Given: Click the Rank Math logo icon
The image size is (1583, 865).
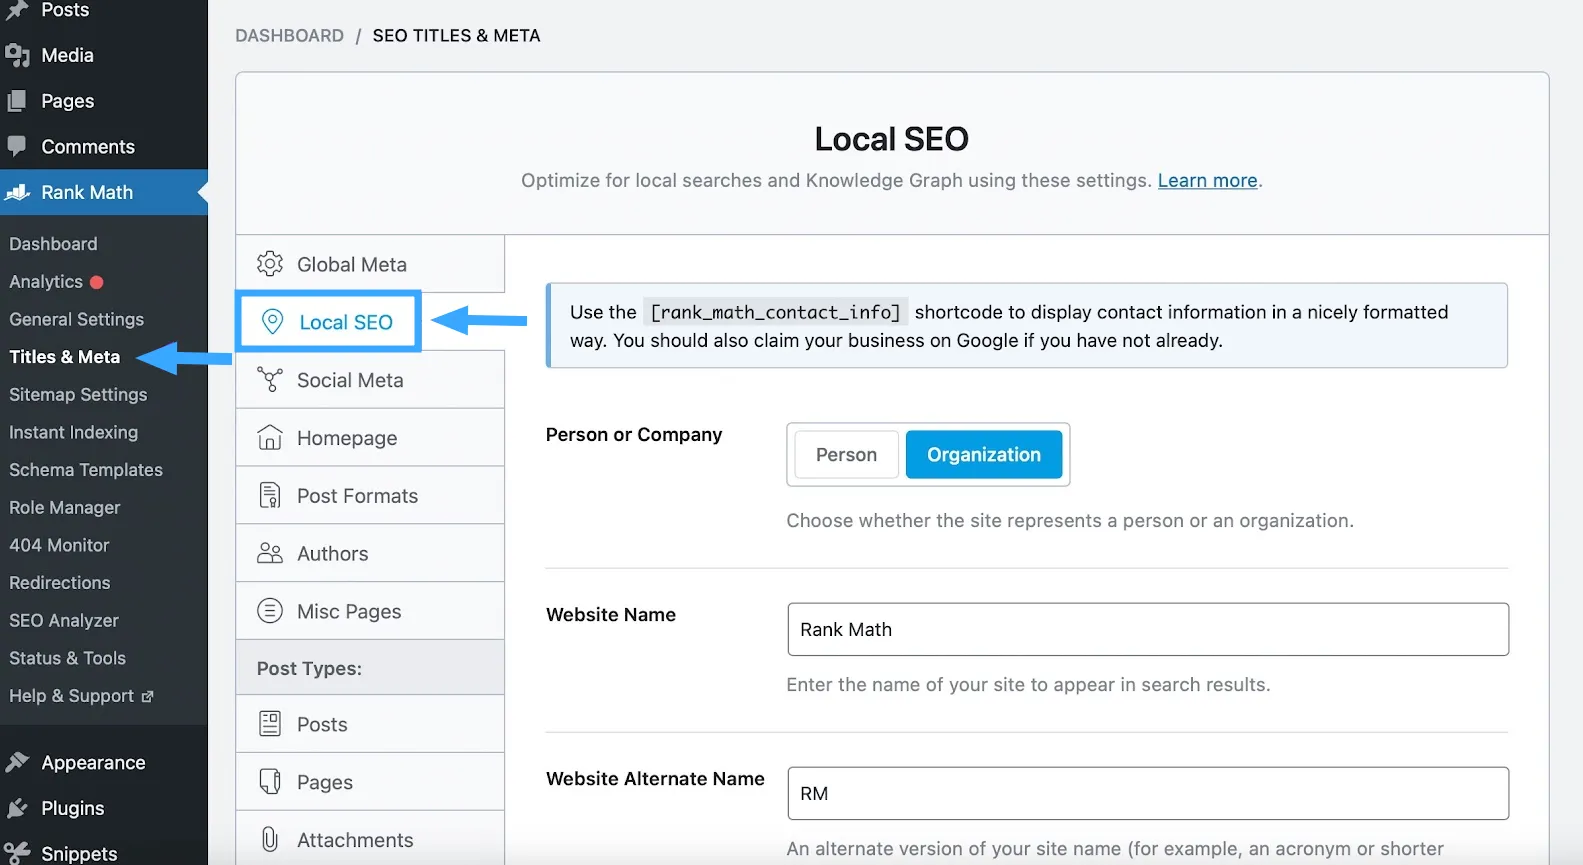Looking at the screenshot, I should tap(17, 192).
